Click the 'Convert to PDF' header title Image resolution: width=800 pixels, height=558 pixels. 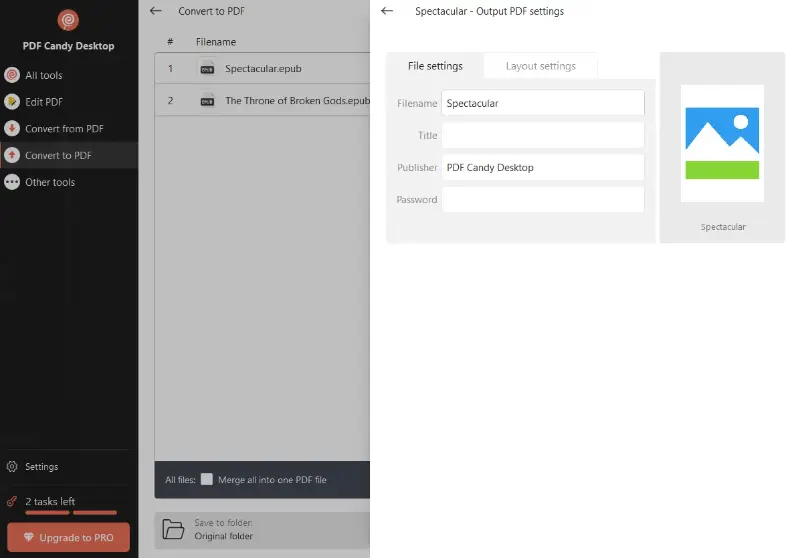[x=211, y=11]
